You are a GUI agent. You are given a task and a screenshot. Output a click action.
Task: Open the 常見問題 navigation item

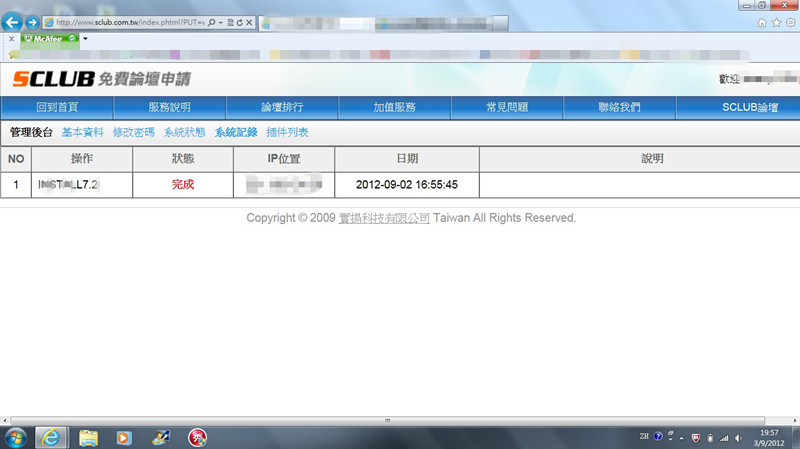point(507,107)
